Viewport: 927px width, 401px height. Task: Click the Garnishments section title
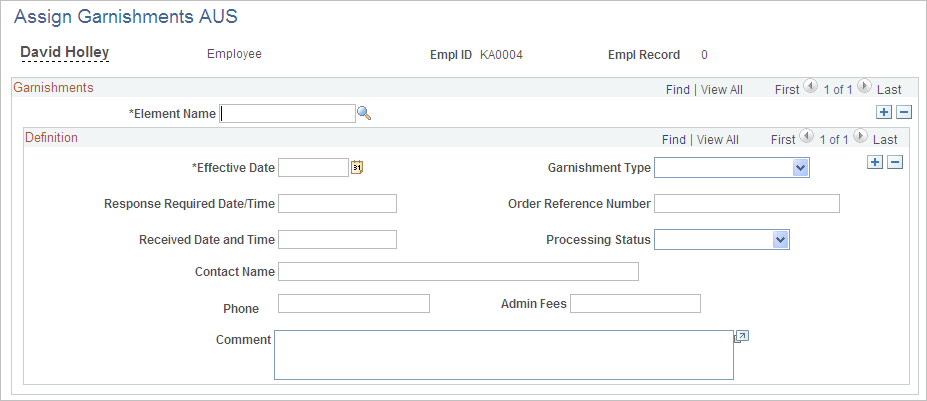click(53, 88)
